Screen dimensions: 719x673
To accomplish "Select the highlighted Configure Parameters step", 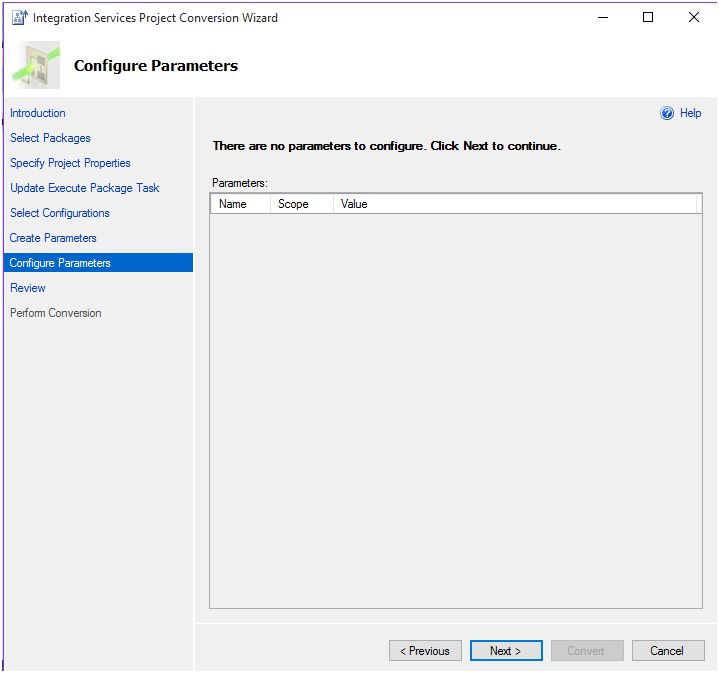I will tap(98, 263).
